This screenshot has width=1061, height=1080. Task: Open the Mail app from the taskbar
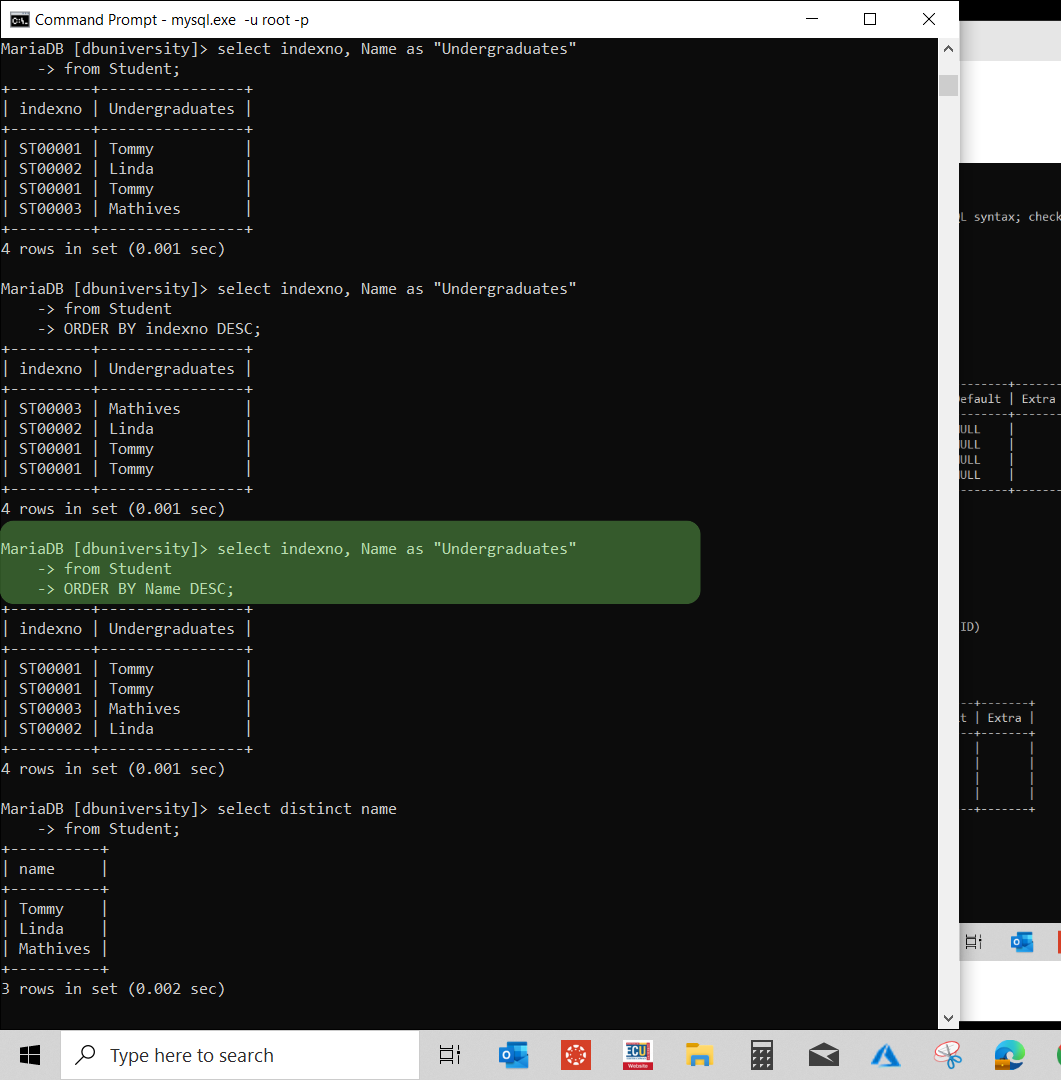(x=823, y=1054)
